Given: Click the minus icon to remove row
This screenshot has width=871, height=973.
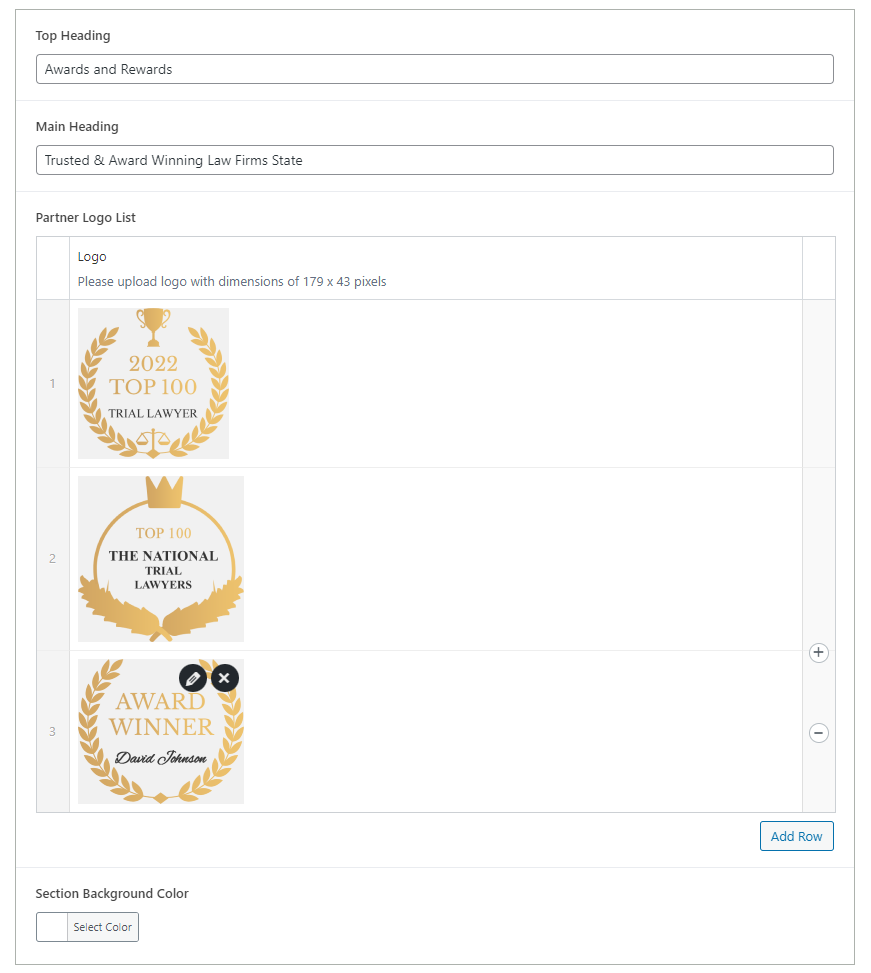Looking at the screenshot, I should 818,733.
